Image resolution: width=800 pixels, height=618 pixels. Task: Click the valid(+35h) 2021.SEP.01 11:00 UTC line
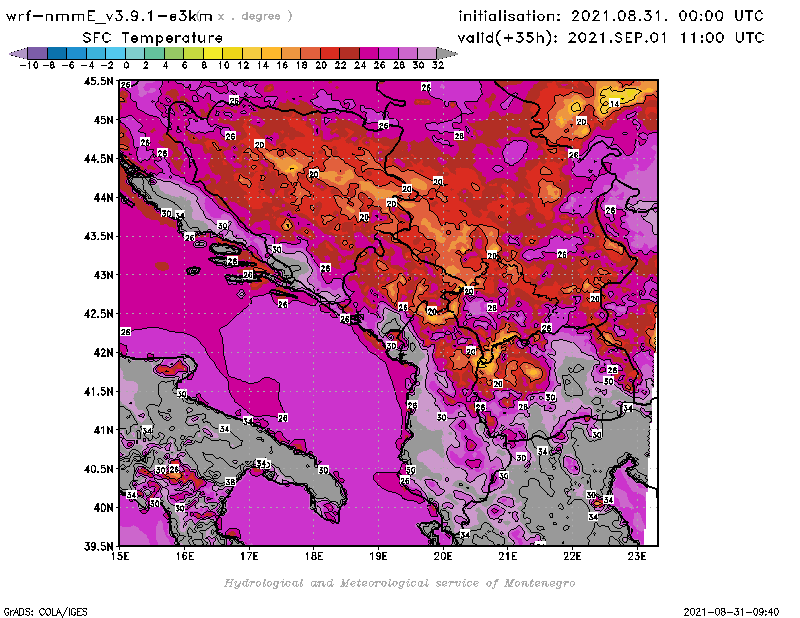(x=611, y=38)
